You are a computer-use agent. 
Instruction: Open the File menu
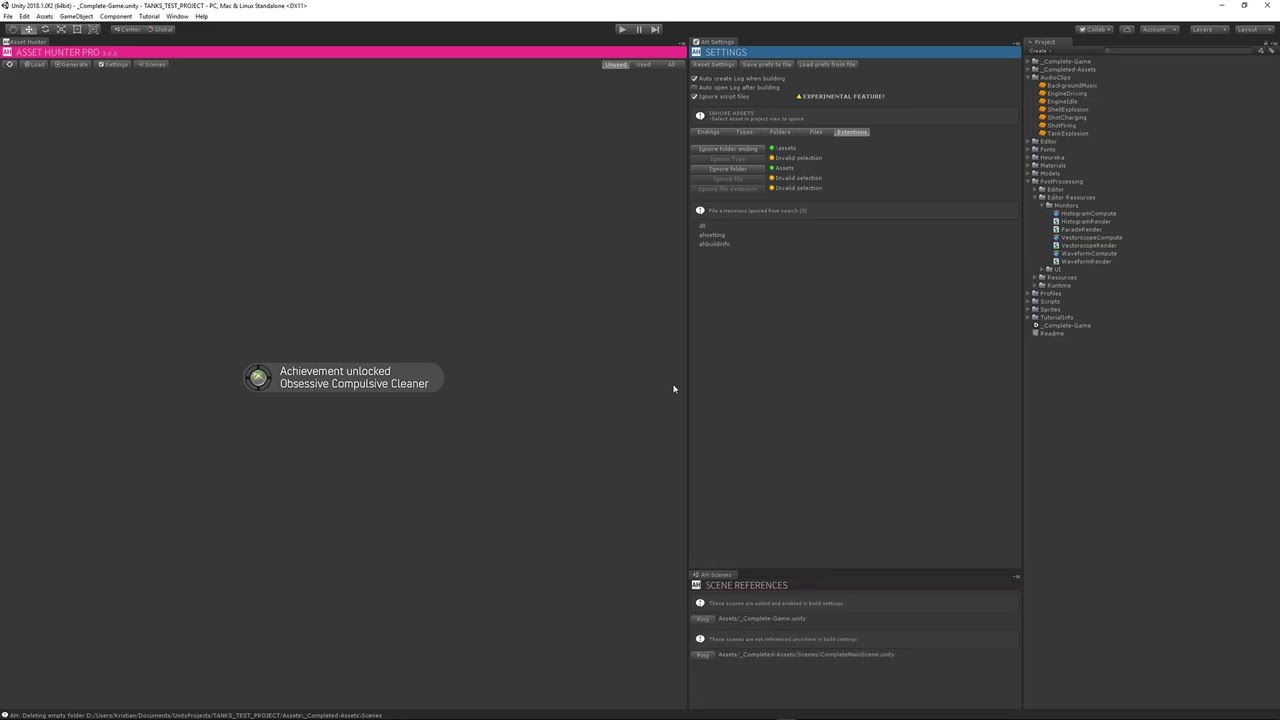coord(8,17)
